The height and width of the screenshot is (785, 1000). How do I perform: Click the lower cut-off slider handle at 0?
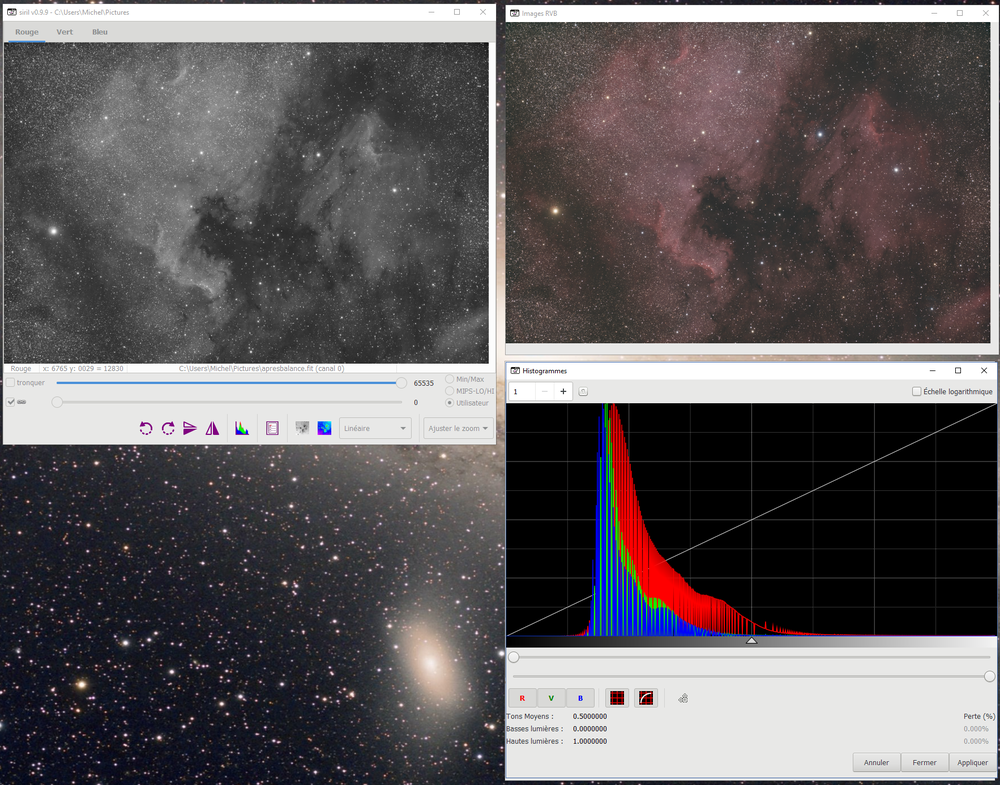tap(57, 402)
